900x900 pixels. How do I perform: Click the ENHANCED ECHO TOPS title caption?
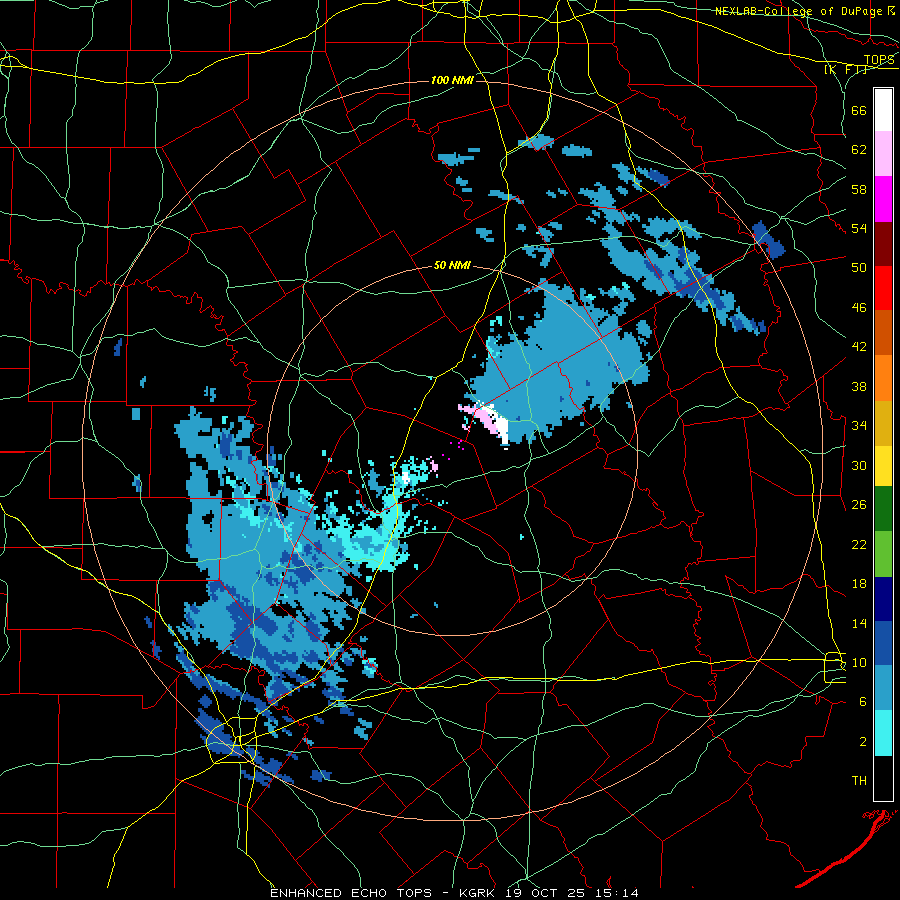click(x=454, y=893)
